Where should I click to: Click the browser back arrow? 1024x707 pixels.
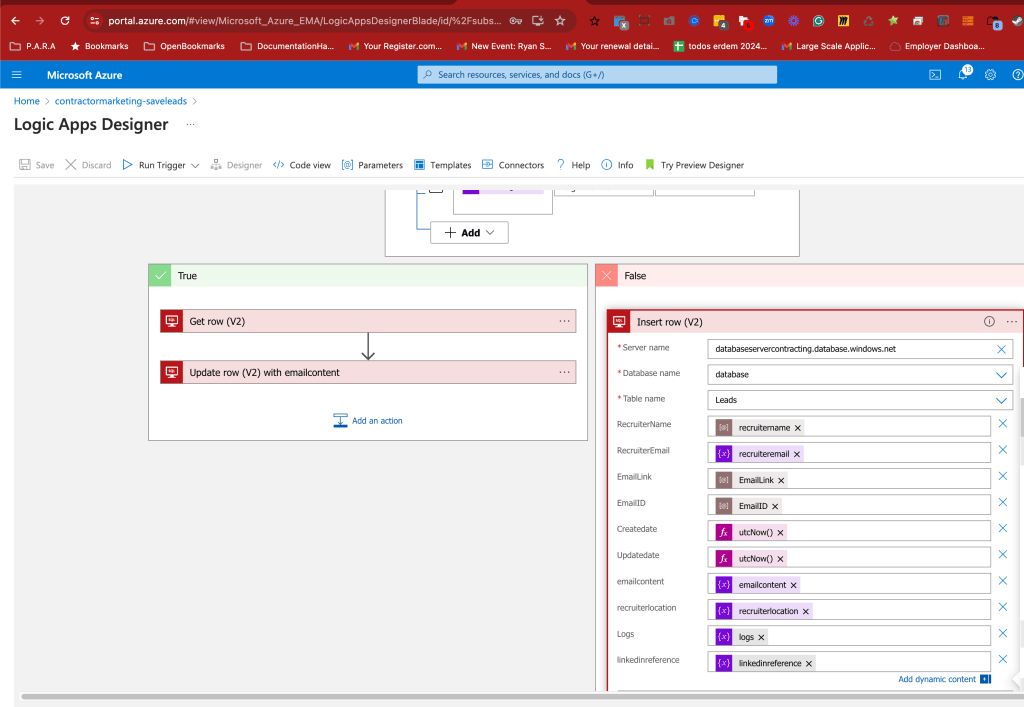pyautogui.click(x=16, y=21)
